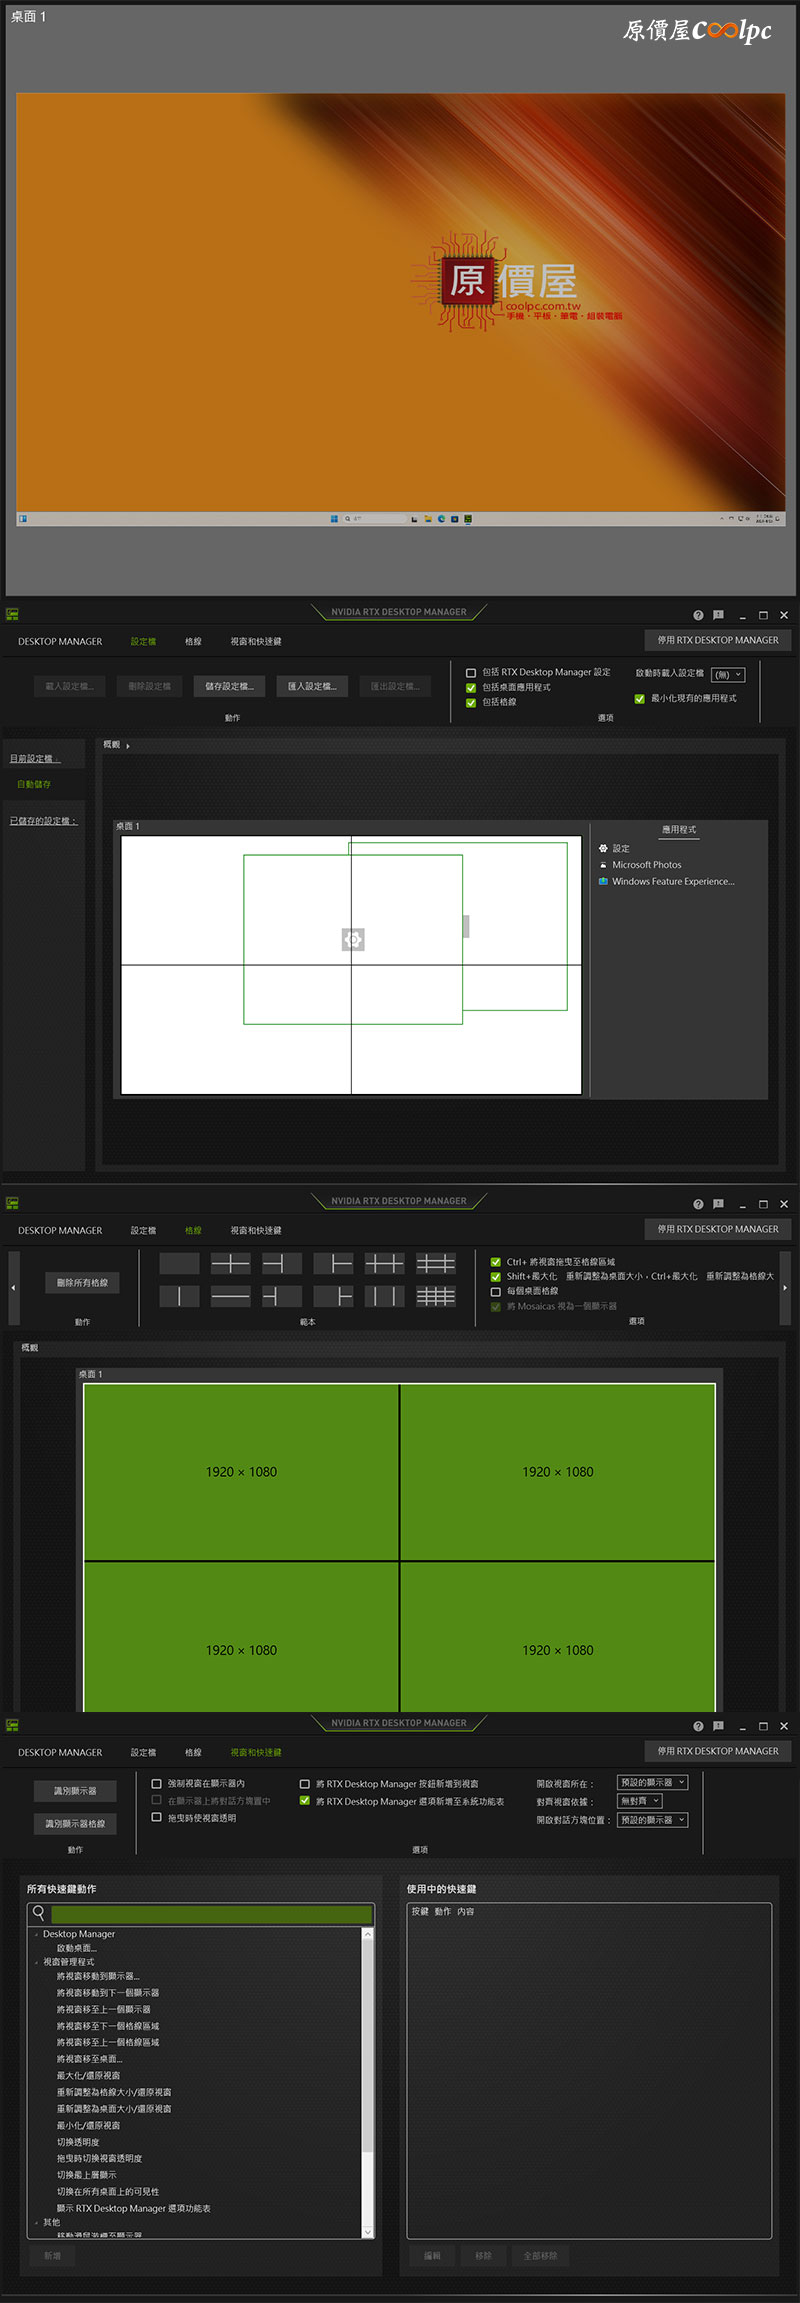Pick the two-row horizontal split grid template
Image resolution: width=800 pixels, height=2303 pixels.
(x=230, y=1297)
